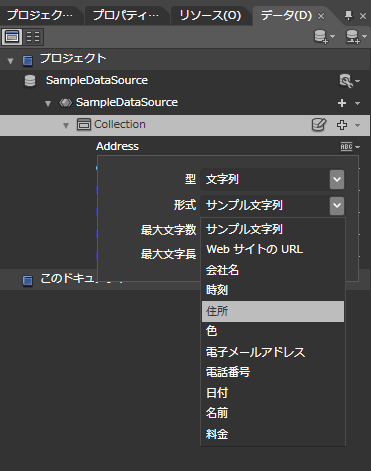Add simple property with plus icon
This screenshot has width=371, height=471.
click(x=342, y=103)
